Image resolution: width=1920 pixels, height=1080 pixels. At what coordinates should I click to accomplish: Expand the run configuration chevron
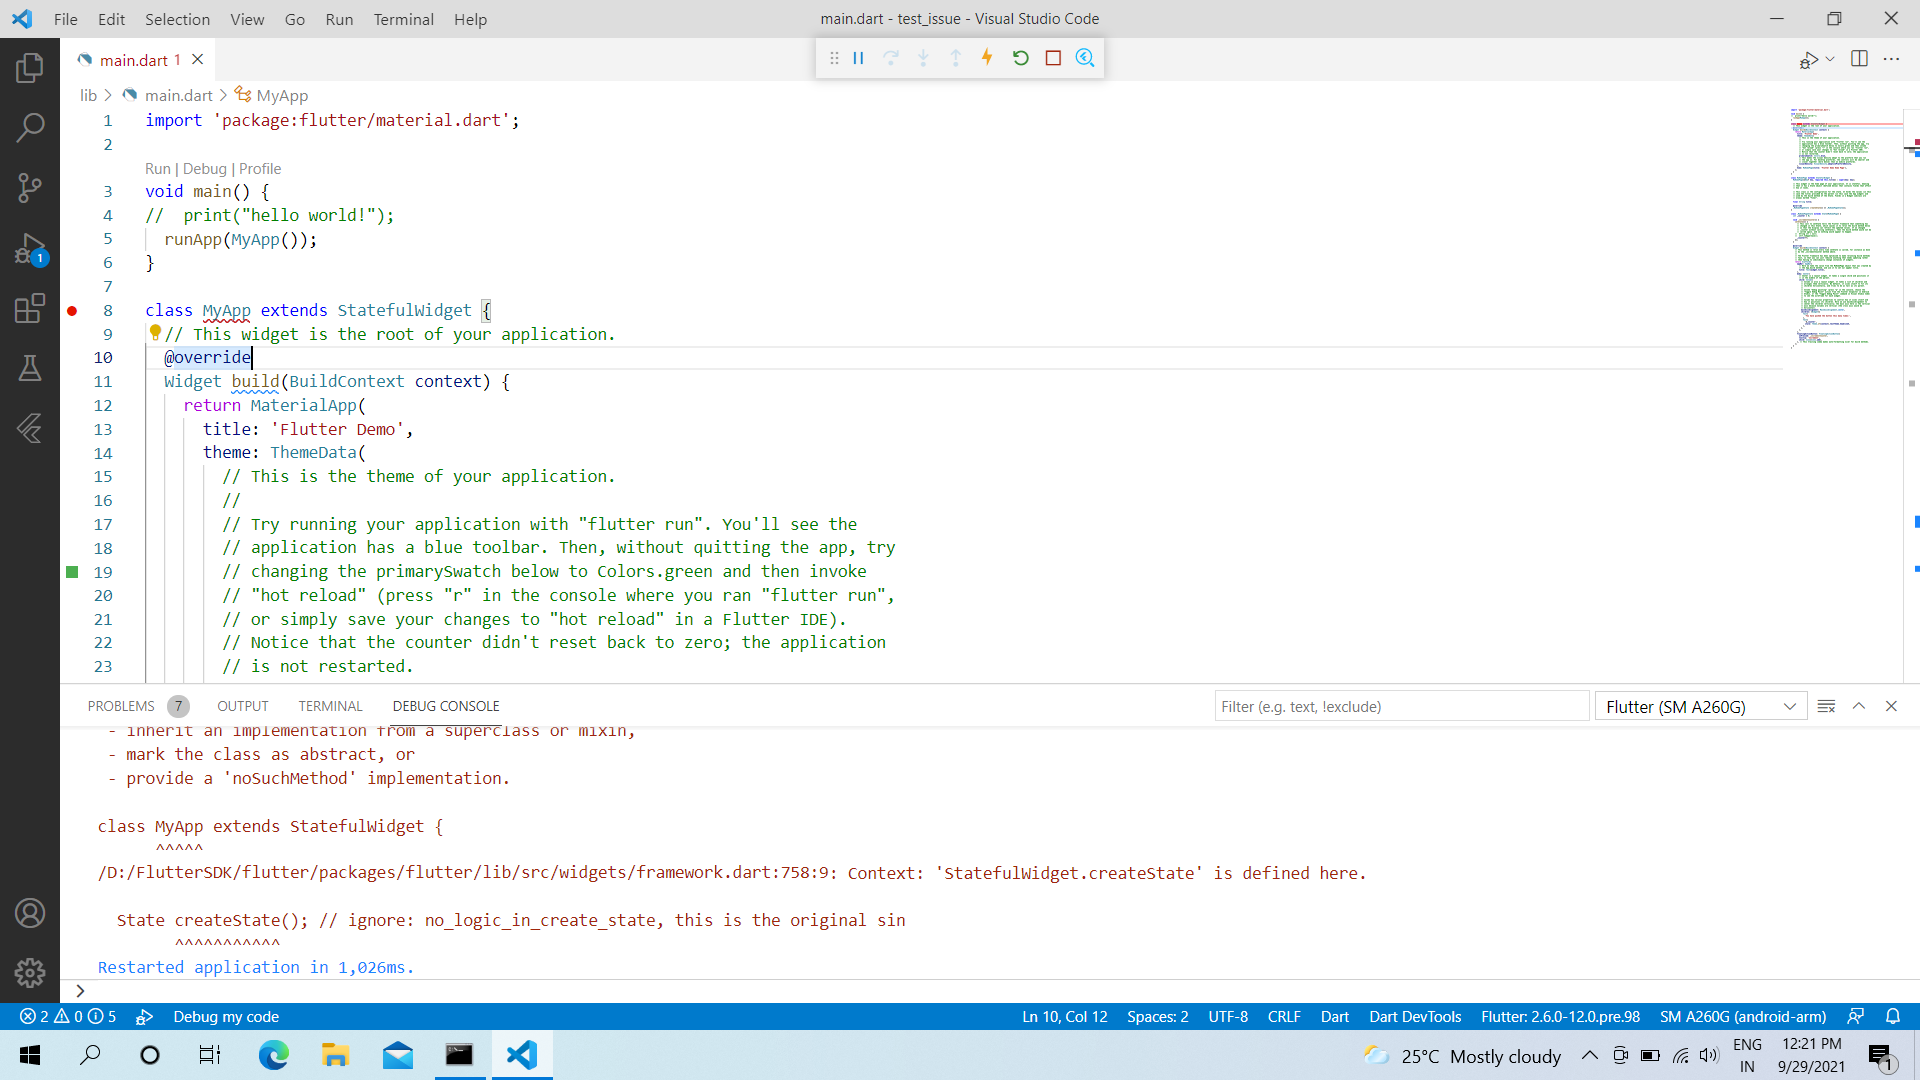pyautogui.click(x=1830, y=59)
